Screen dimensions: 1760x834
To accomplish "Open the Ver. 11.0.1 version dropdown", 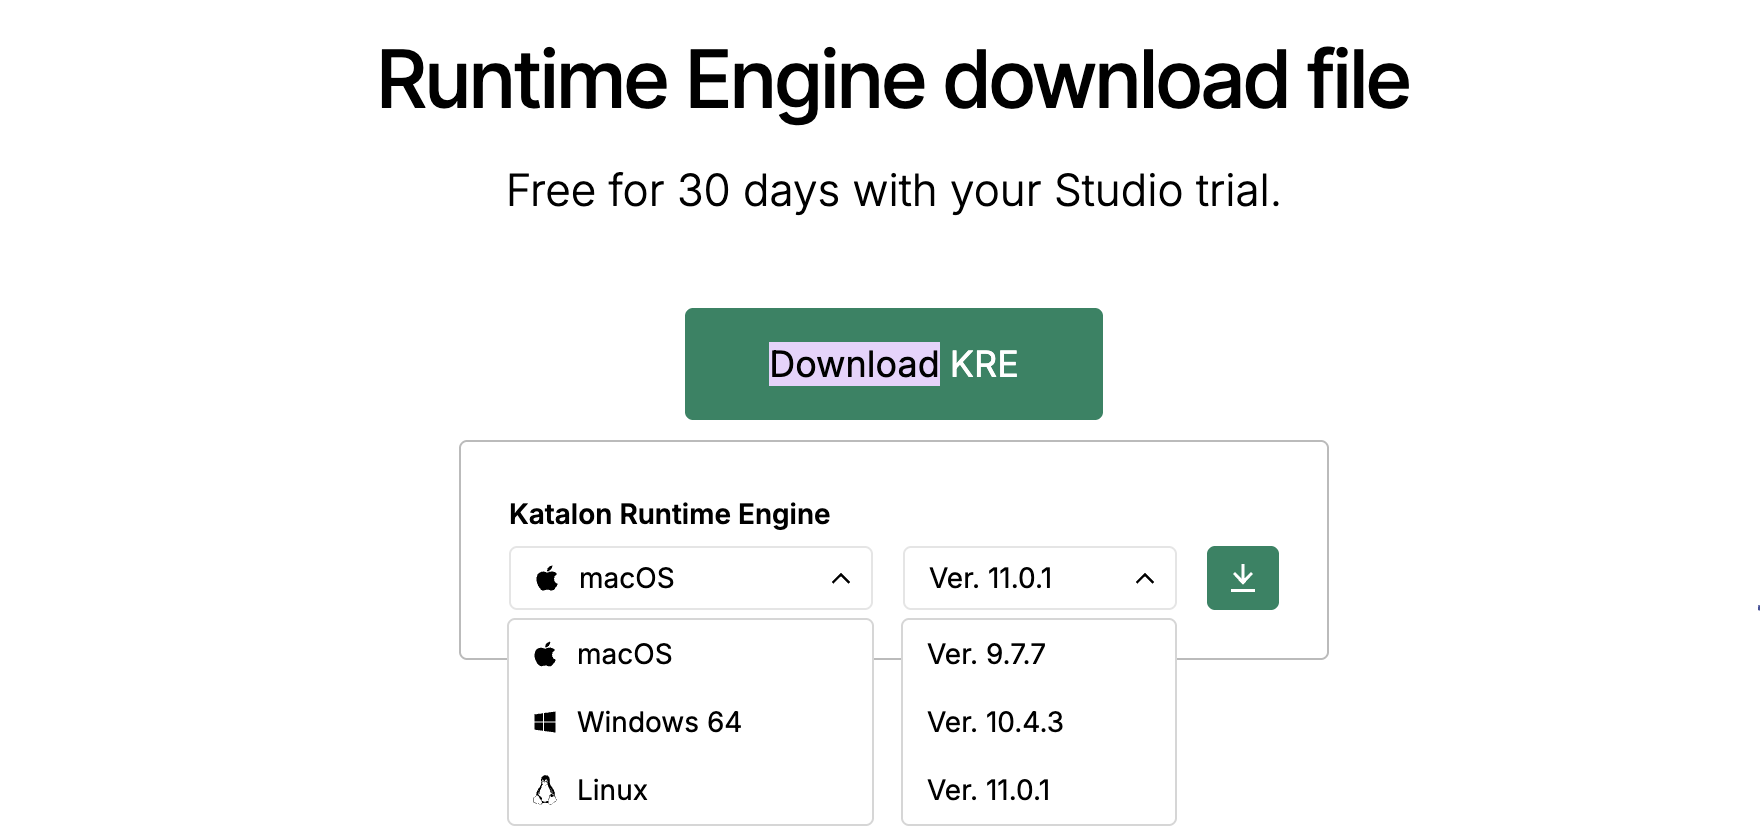I will pyautogui.click(x=1039, y=578).
